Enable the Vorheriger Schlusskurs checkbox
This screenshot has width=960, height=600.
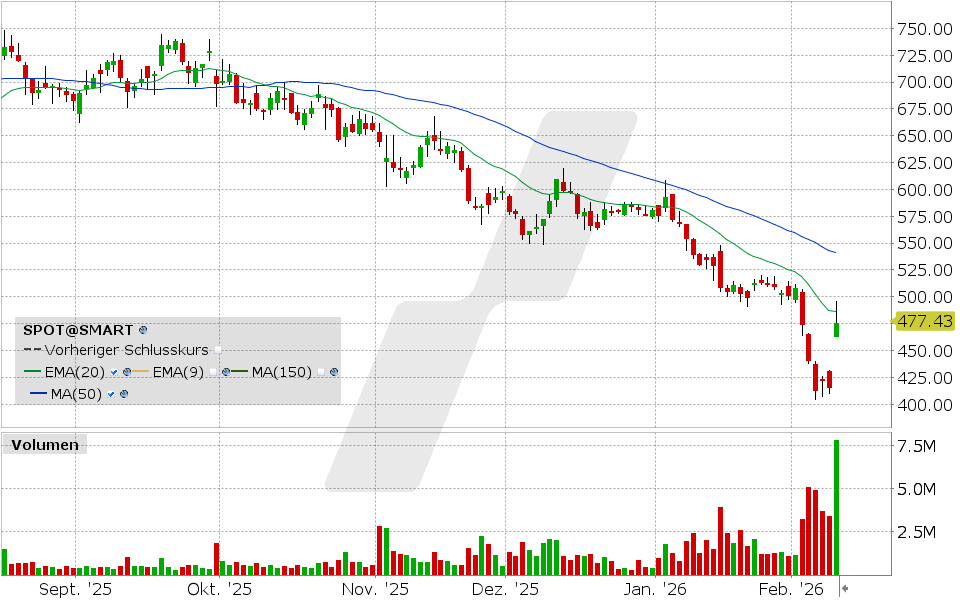pyautogui.click(x=218, y=351)
